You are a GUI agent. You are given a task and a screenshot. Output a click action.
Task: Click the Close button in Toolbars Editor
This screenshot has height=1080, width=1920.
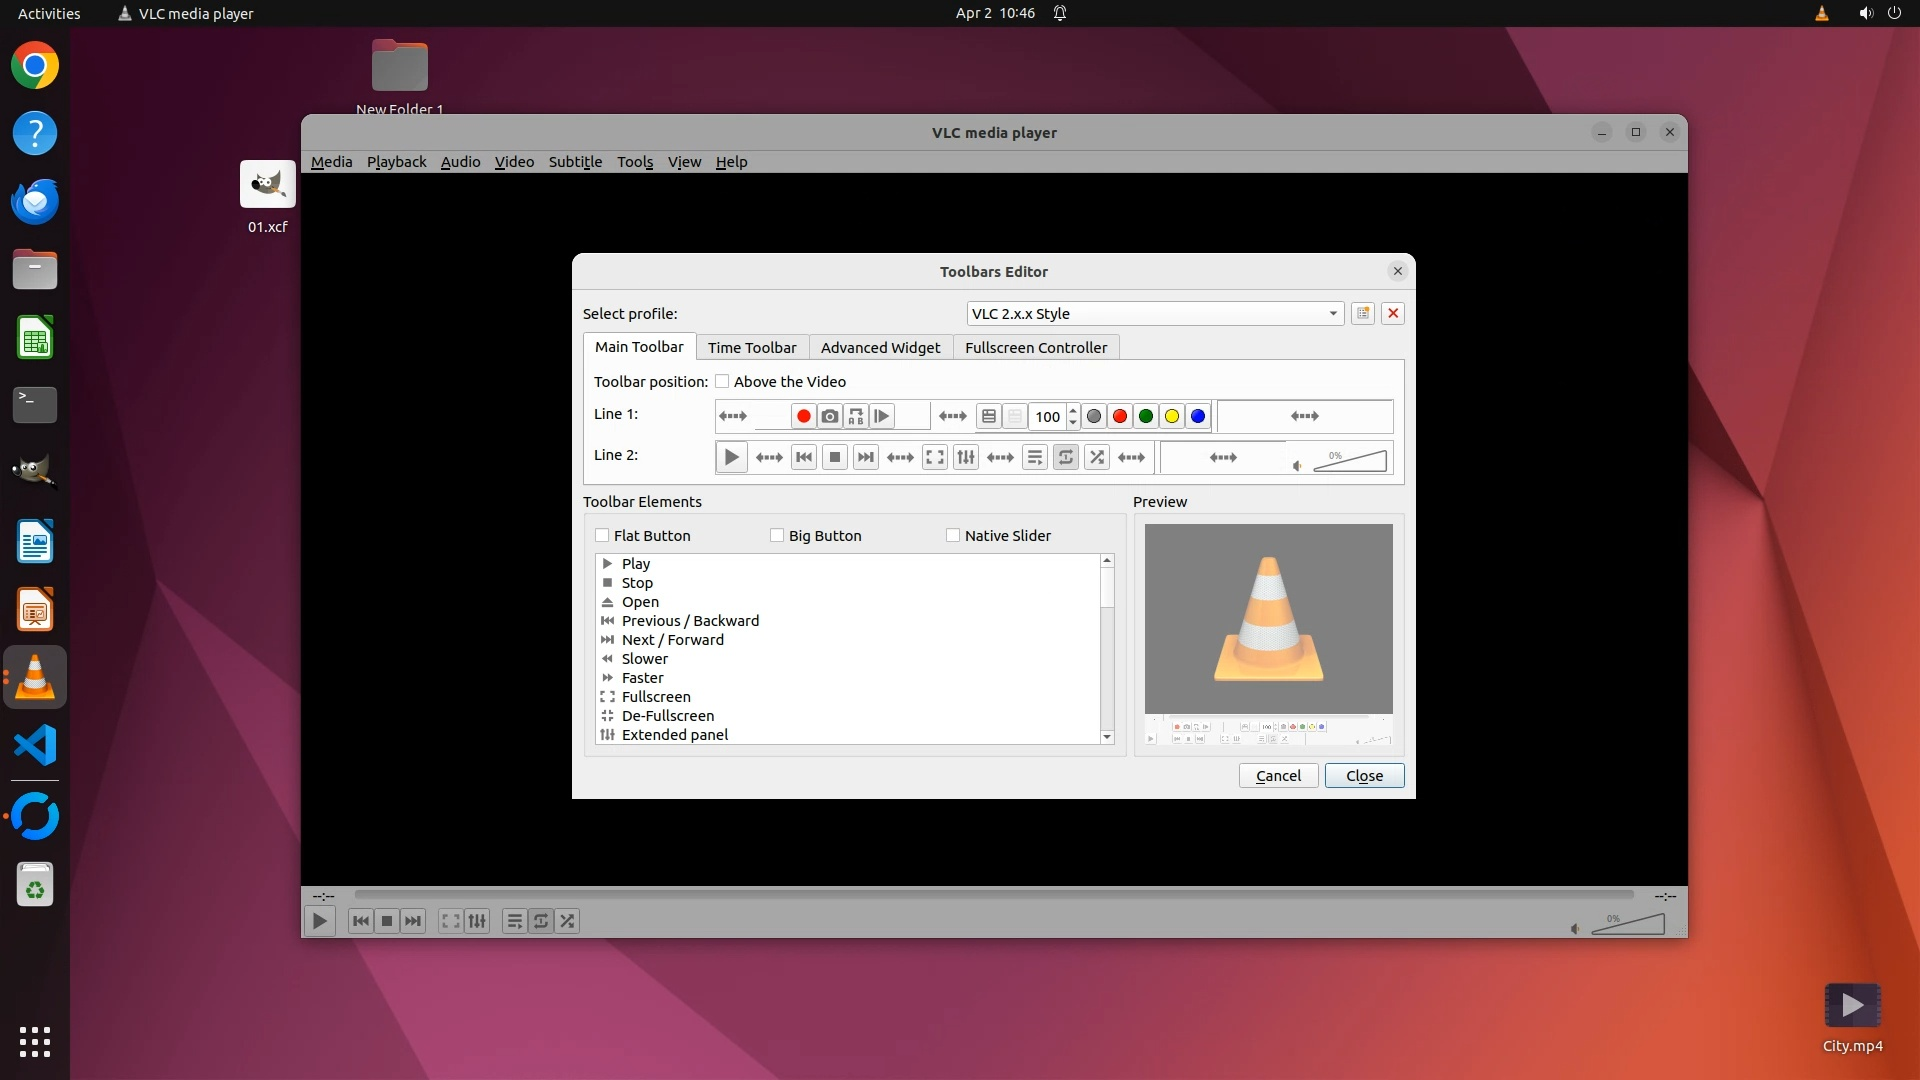pos(1364,775)
